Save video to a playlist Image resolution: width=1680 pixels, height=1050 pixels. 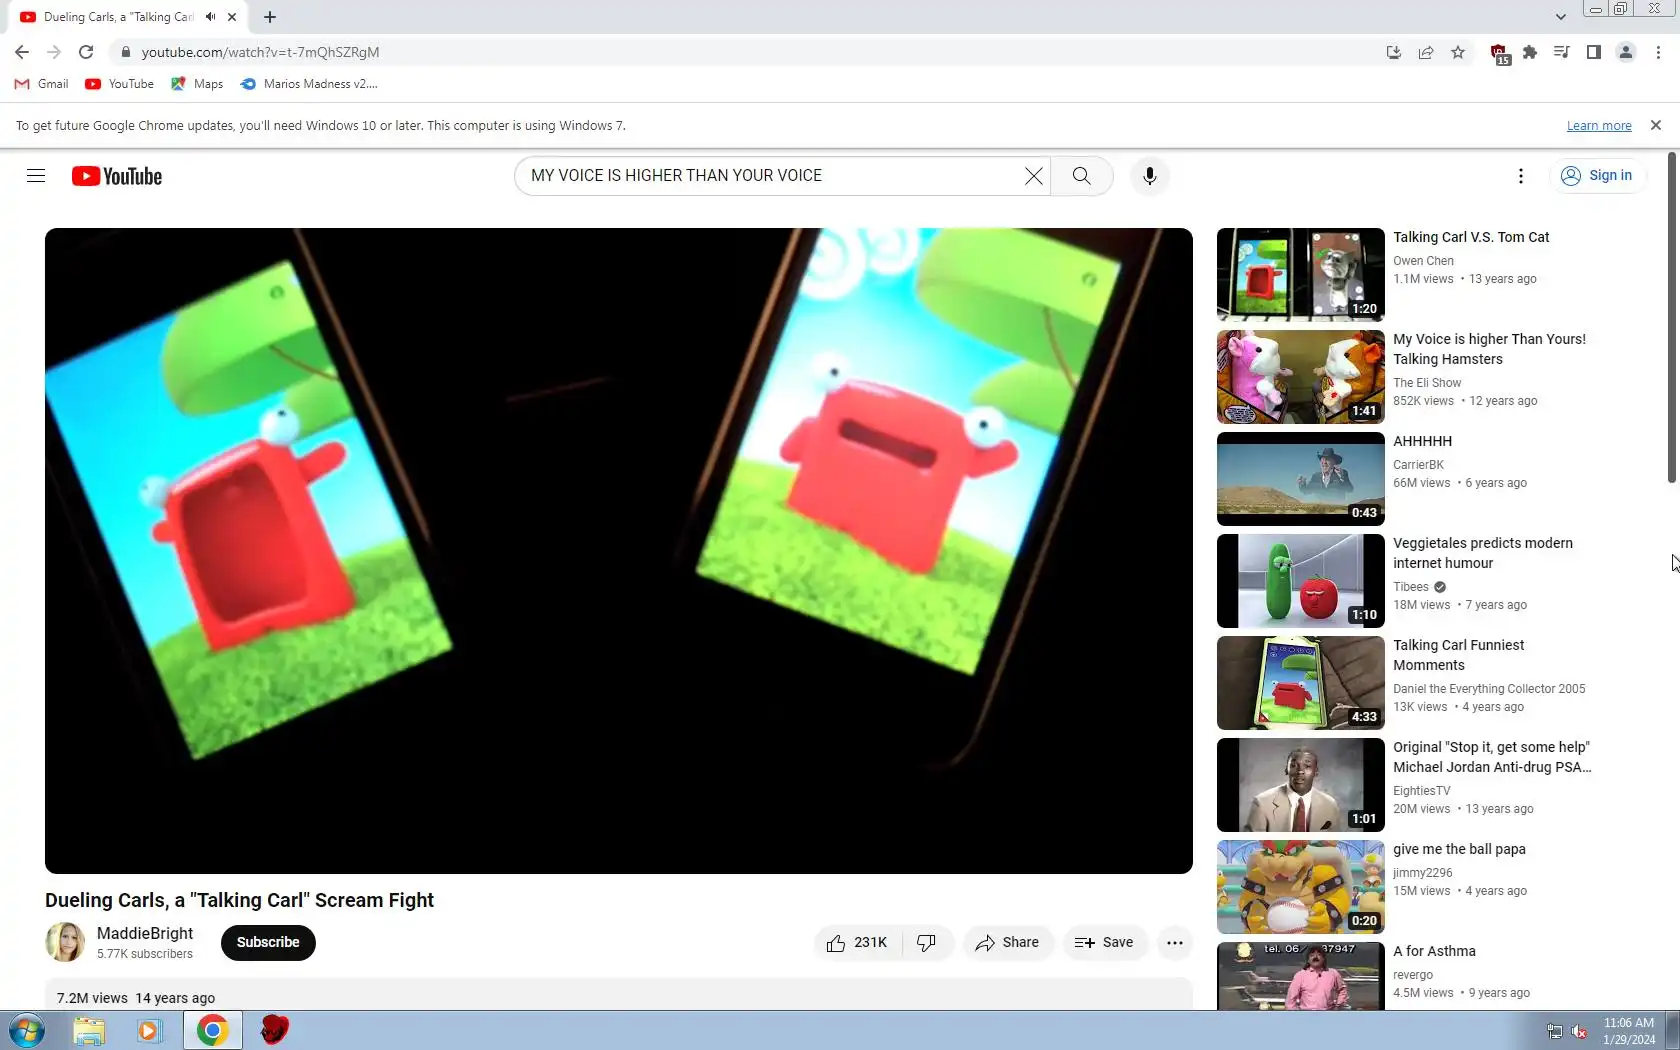1104,943
